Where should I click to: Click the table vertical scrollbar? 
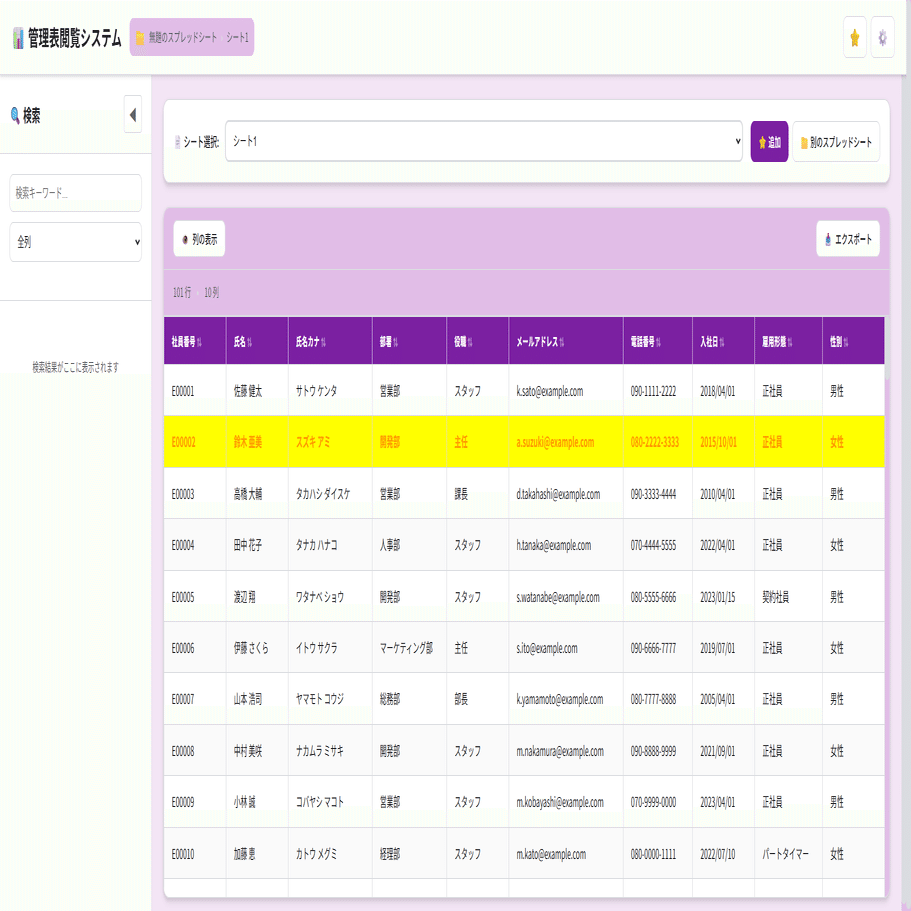(887, 349)
